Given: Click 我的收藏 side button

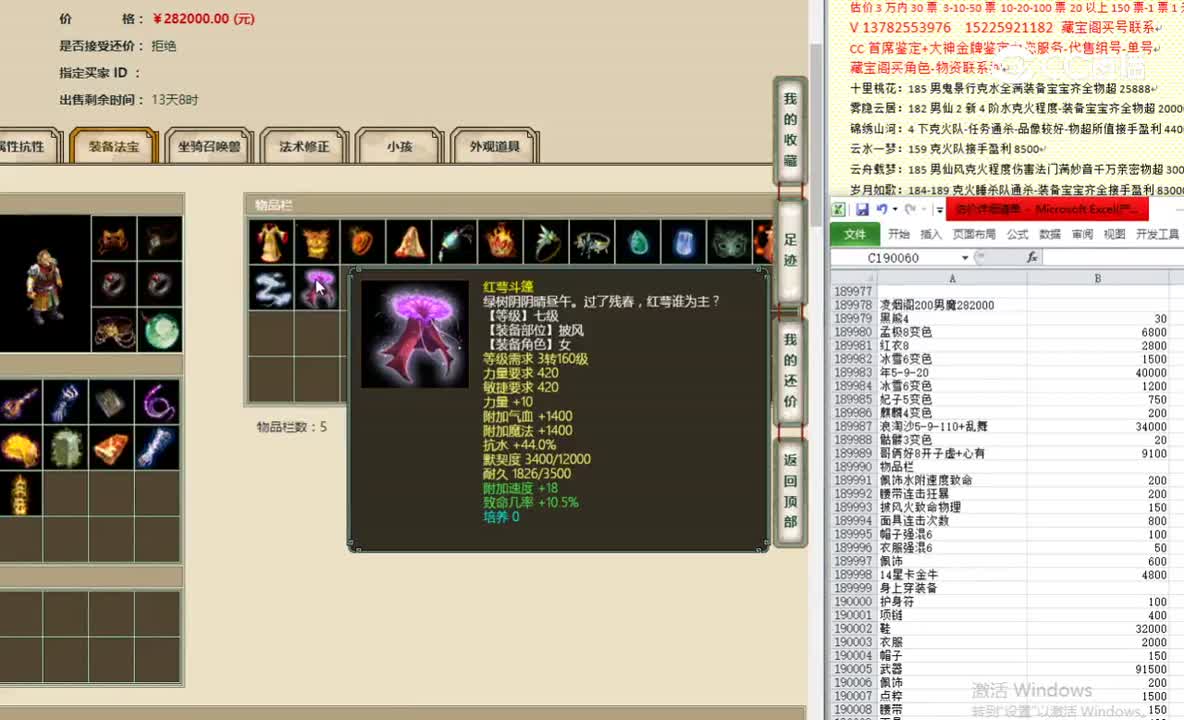Looking at the screenshot, I should point(791,130).
